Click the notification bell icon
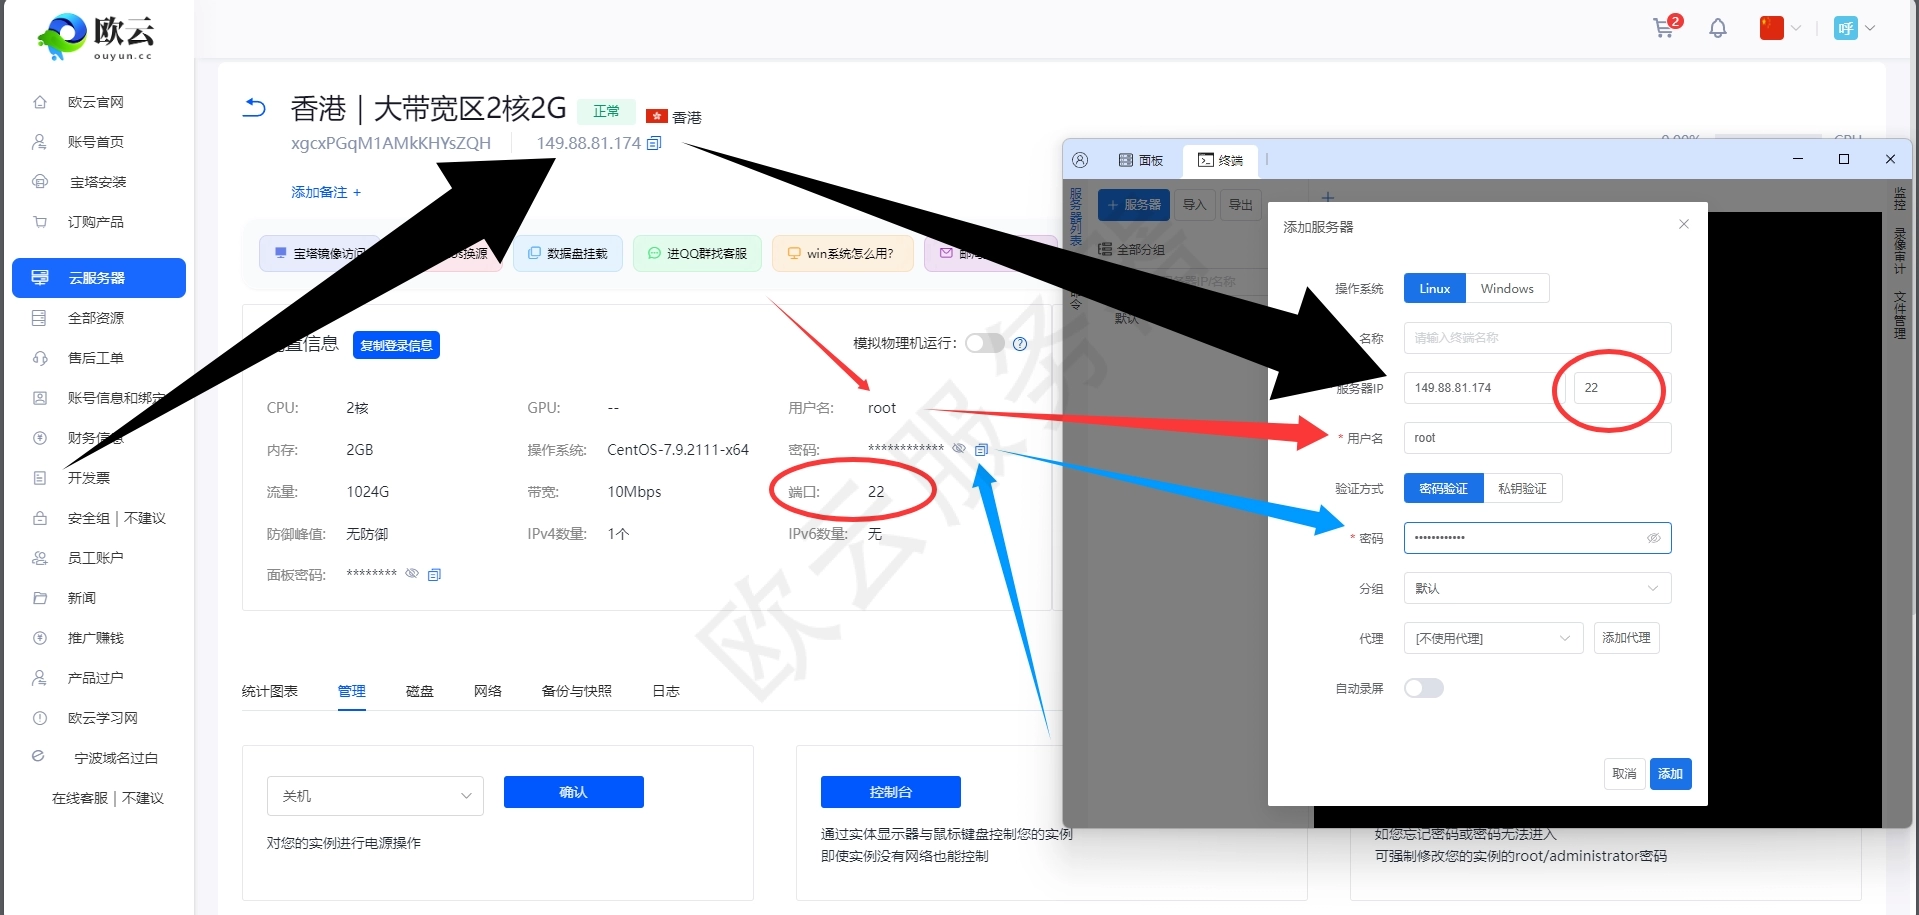 [1717, 28]
